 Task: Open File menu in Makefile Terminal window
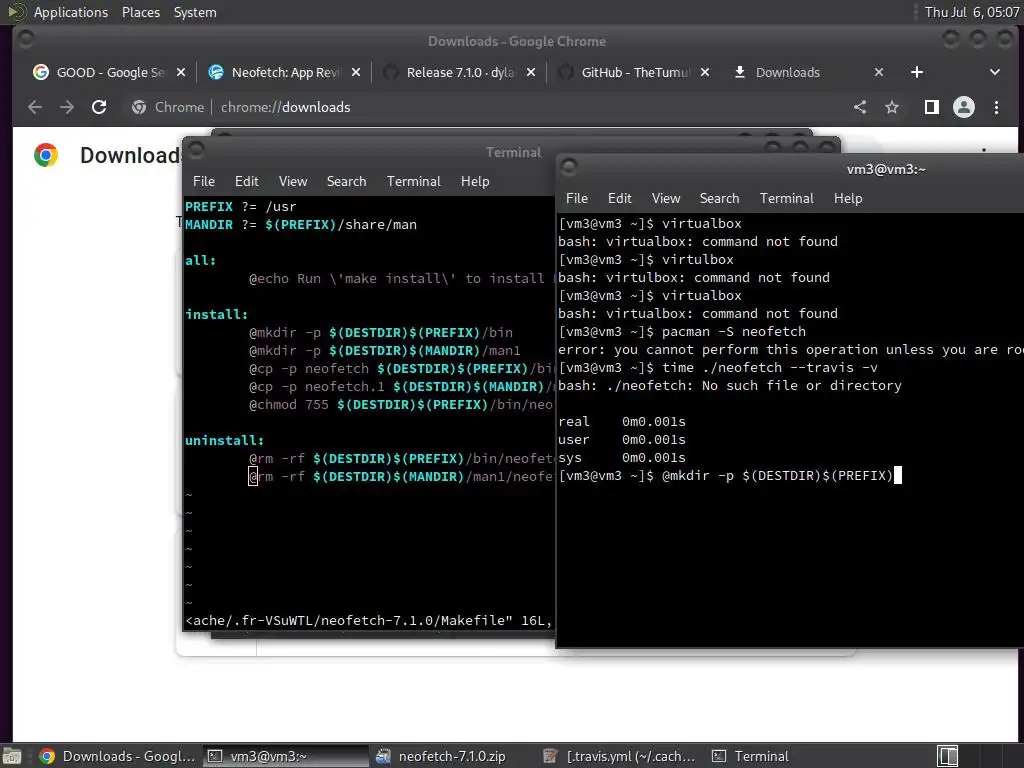coord(204,181)
